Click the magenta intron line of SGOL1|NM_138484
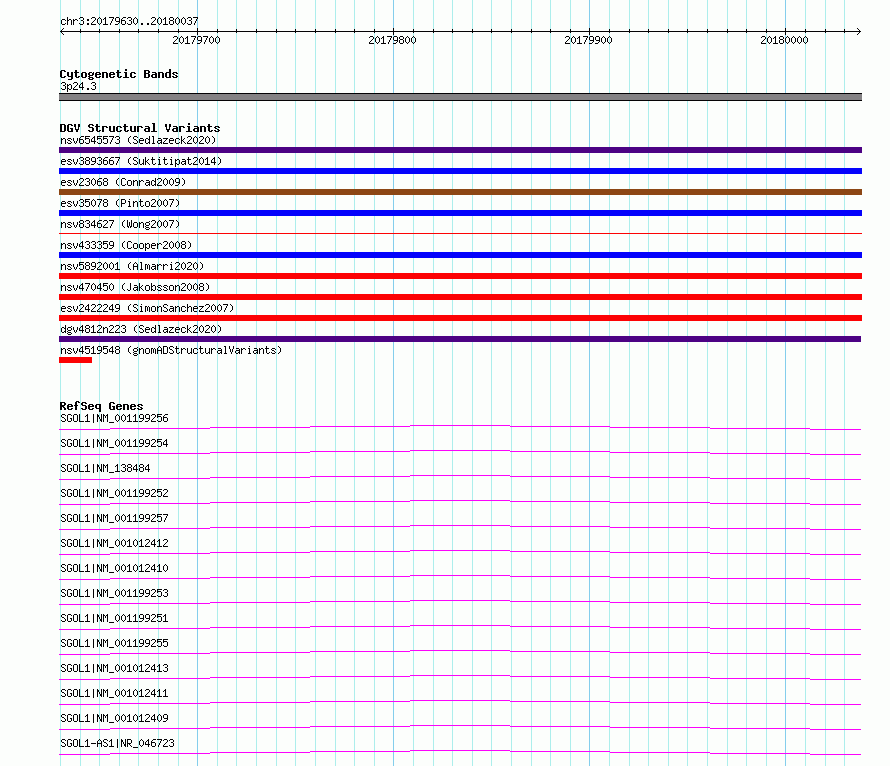The height and width of the screenshot is (766, 890). (x=460, y=477)
